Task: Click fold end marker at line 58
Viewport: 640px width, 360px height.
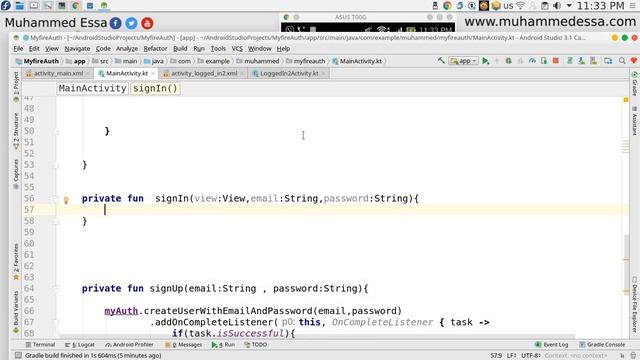Action: (x=56, y=221)
